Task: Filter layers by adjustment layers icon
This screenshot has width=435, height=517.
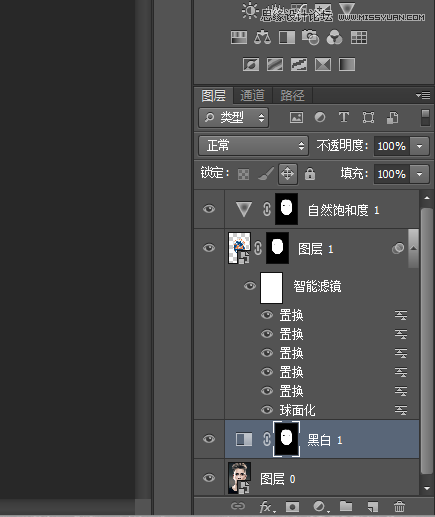Action: [x=320, y=117]
